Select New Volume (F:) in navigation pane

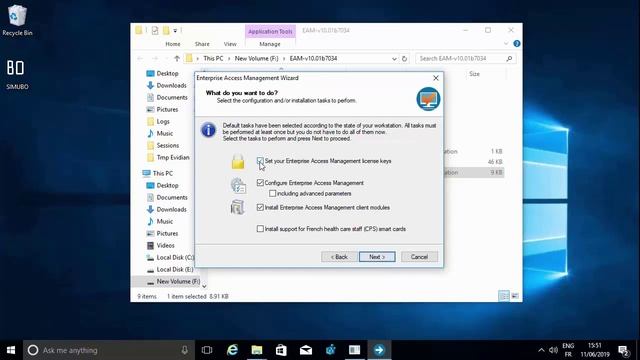tap(173, 281)
